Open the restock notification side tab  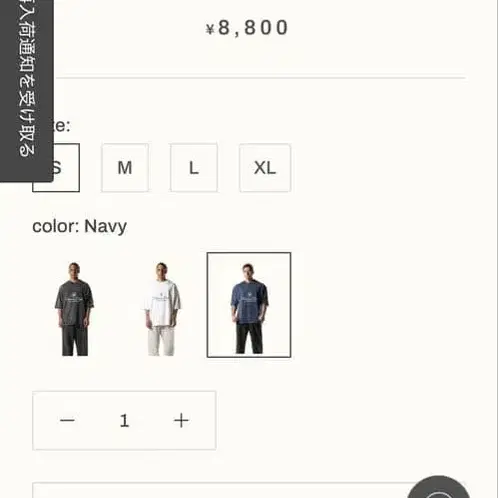click(x=27, y=91)
